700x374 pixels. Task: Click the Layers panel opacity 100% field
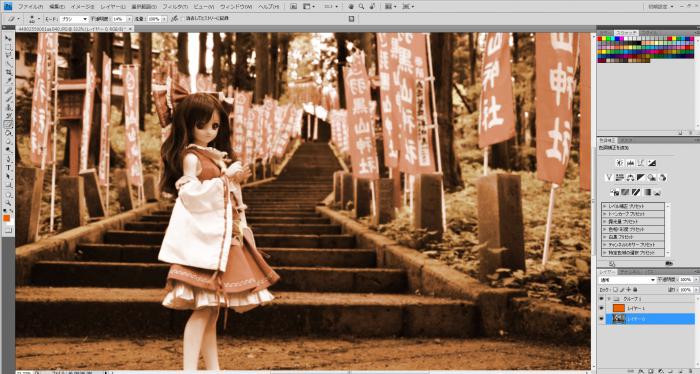(x=685, y=279)
